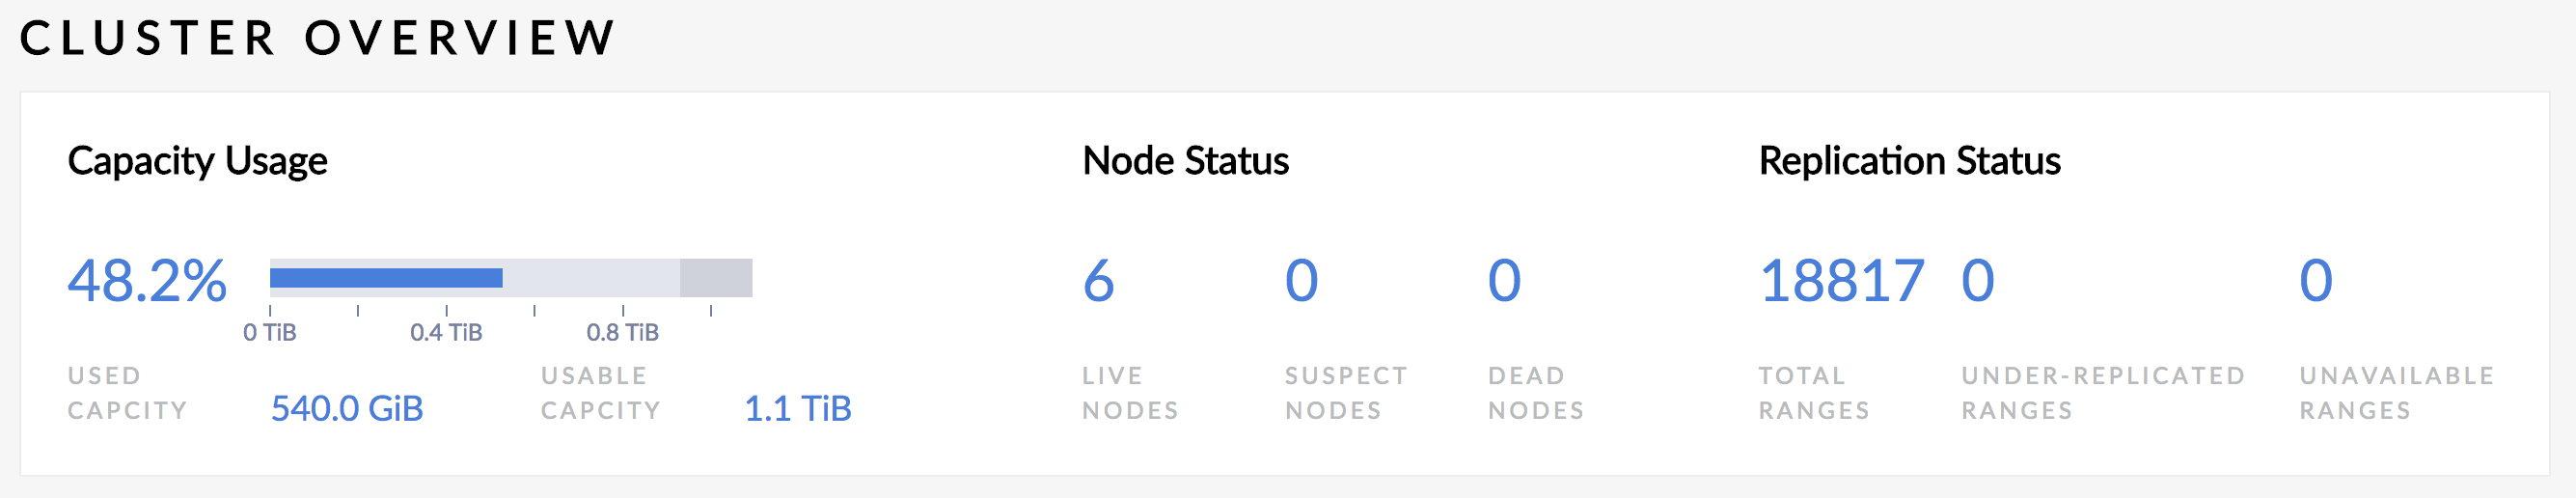Click the 0.8 TiB axis label
2576x498 pixels.
622,332
